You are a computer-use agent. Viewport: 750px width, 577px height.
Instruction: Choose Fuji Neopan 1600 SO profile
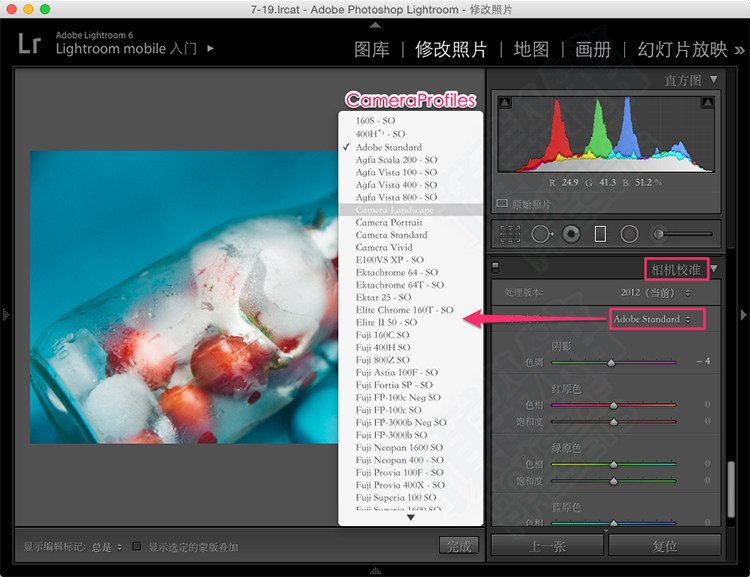click(410, 447)
